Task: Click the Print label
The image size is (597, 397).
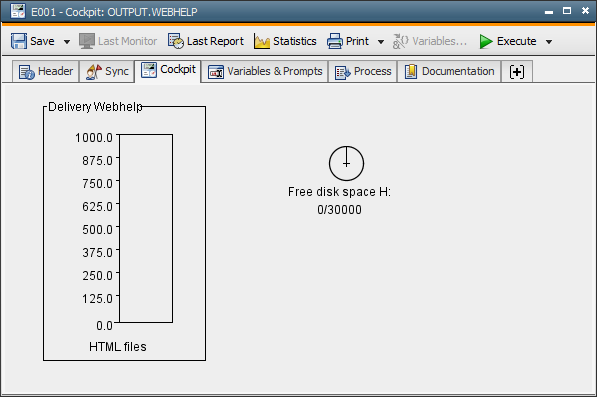Action: (x=357, y=41)
